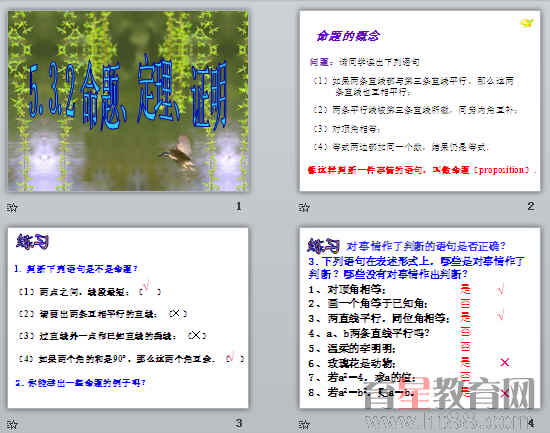Screen dimensions: 550x433
Task: Click the 练习 heading on slide 3
Action: click(32, 242)
